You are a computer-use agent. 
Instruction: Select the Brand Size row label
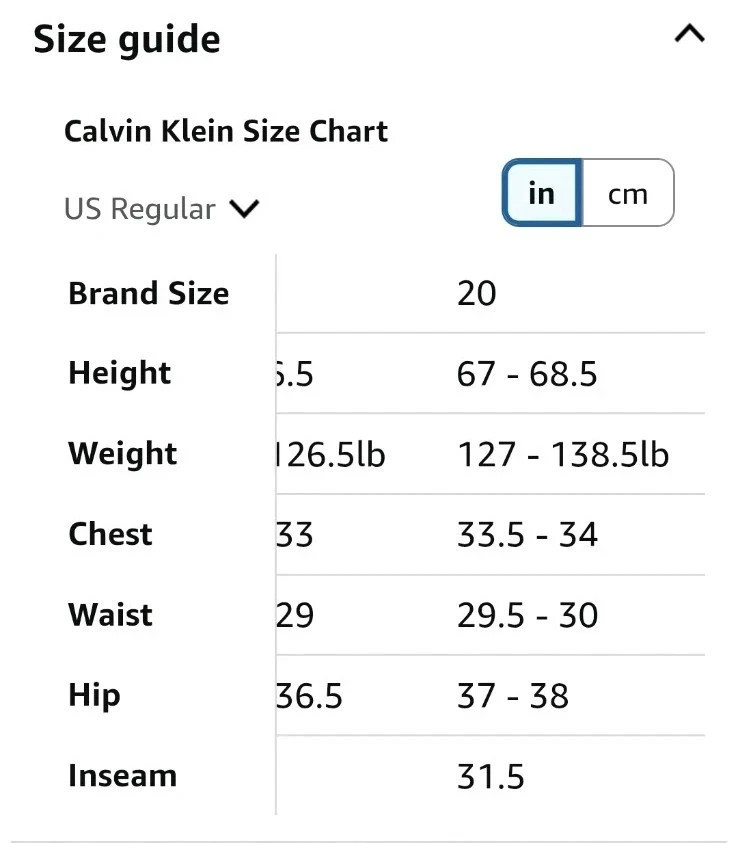pyautogui.click(x=148, y=294)
